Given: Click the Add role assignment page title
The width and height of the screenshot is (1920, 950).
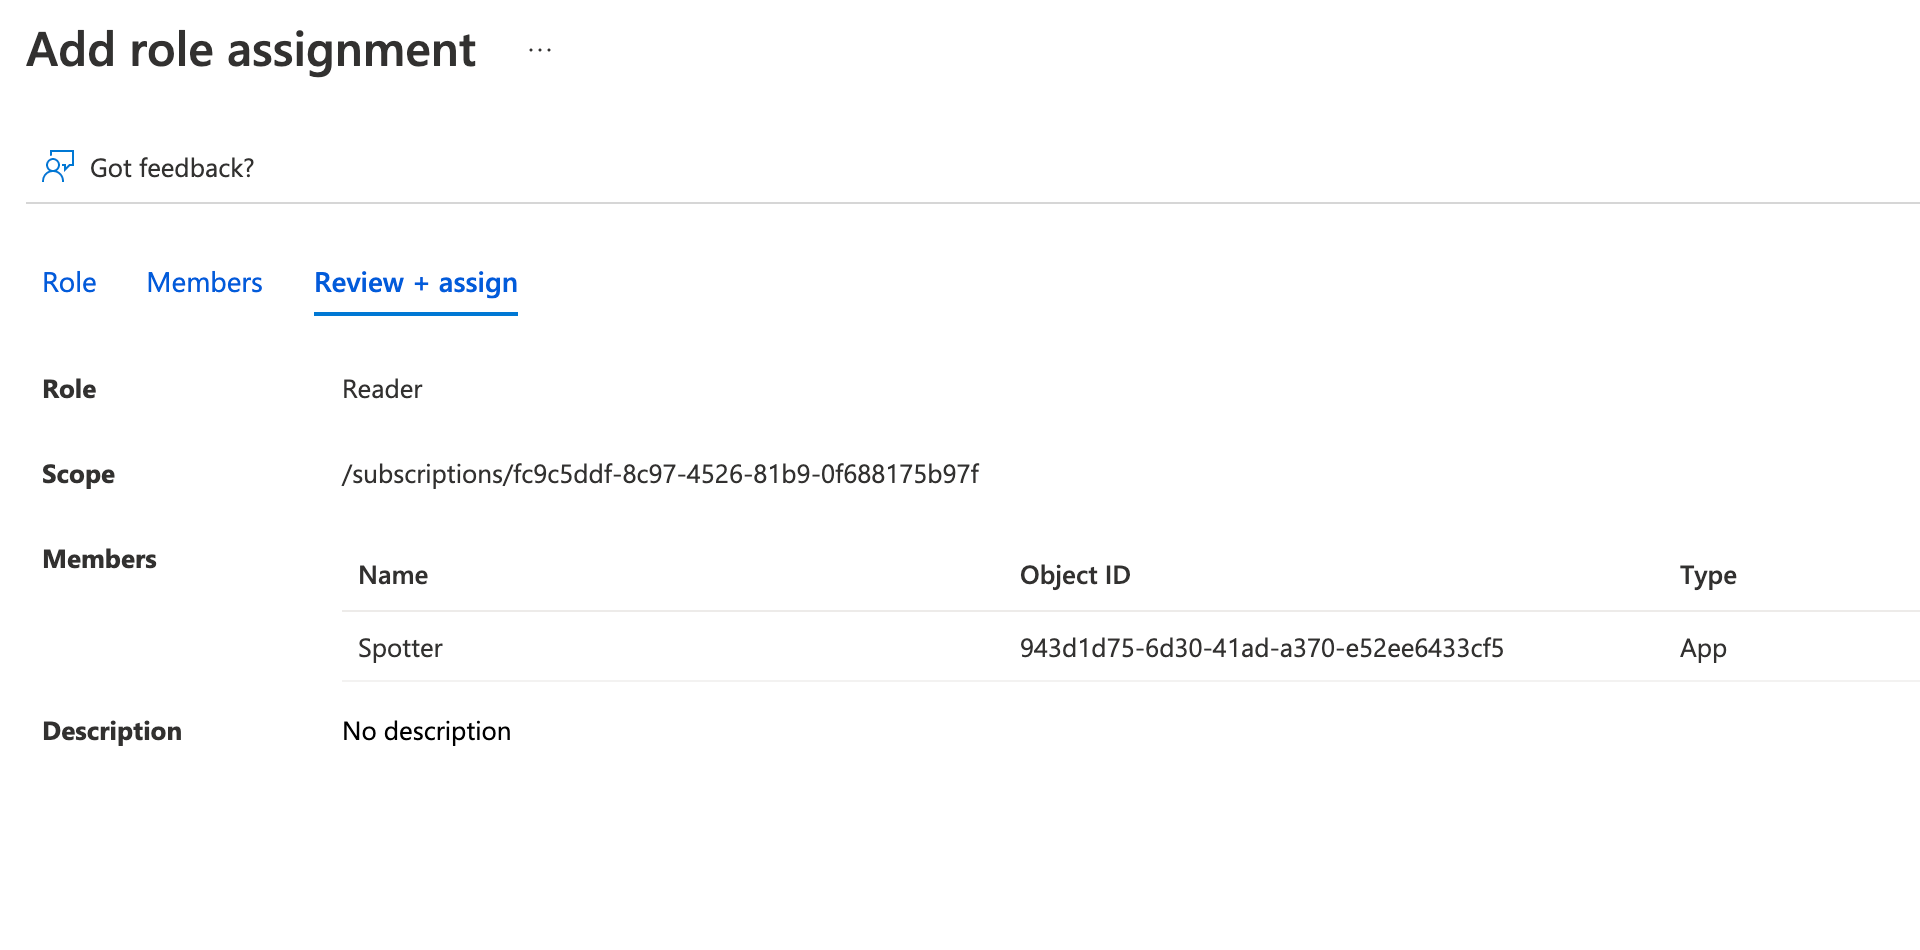Looking at the screenshot, I should [x=251, y=50].
